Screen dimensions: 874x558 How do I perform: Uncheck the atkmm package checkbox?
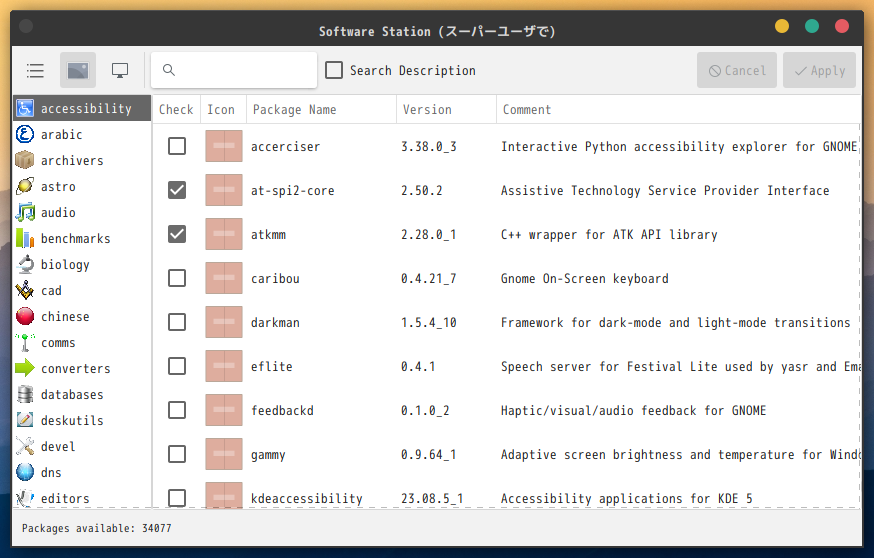(177, 234)
